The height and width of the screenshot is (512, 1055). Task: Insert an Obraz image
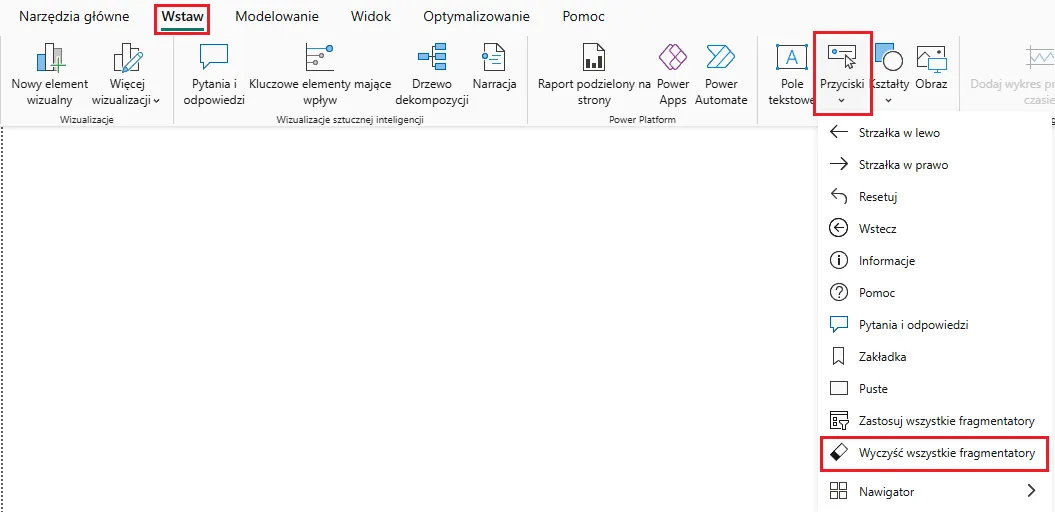(x=931, y=58)
